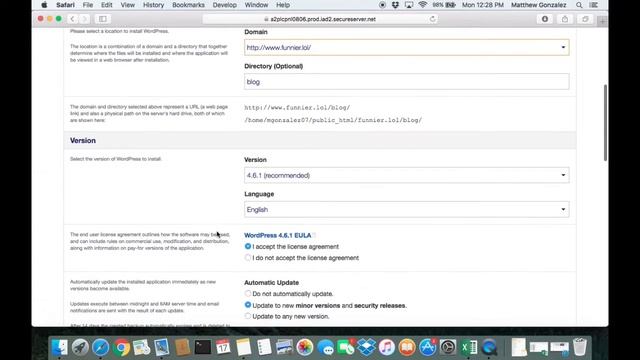Go back with the Safari back arrow

click(72, 19)
